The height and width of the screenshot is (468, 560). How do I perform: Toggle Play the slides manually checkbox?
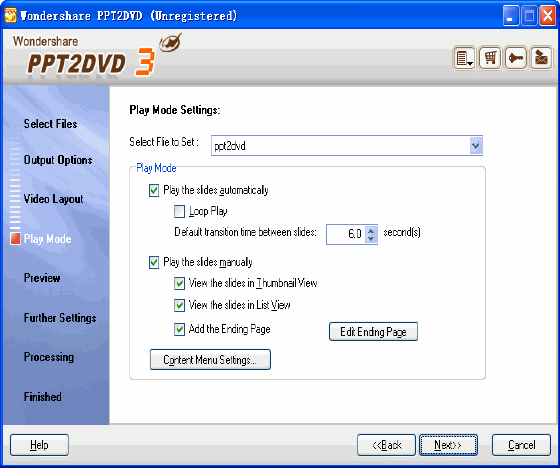(154, 263)
